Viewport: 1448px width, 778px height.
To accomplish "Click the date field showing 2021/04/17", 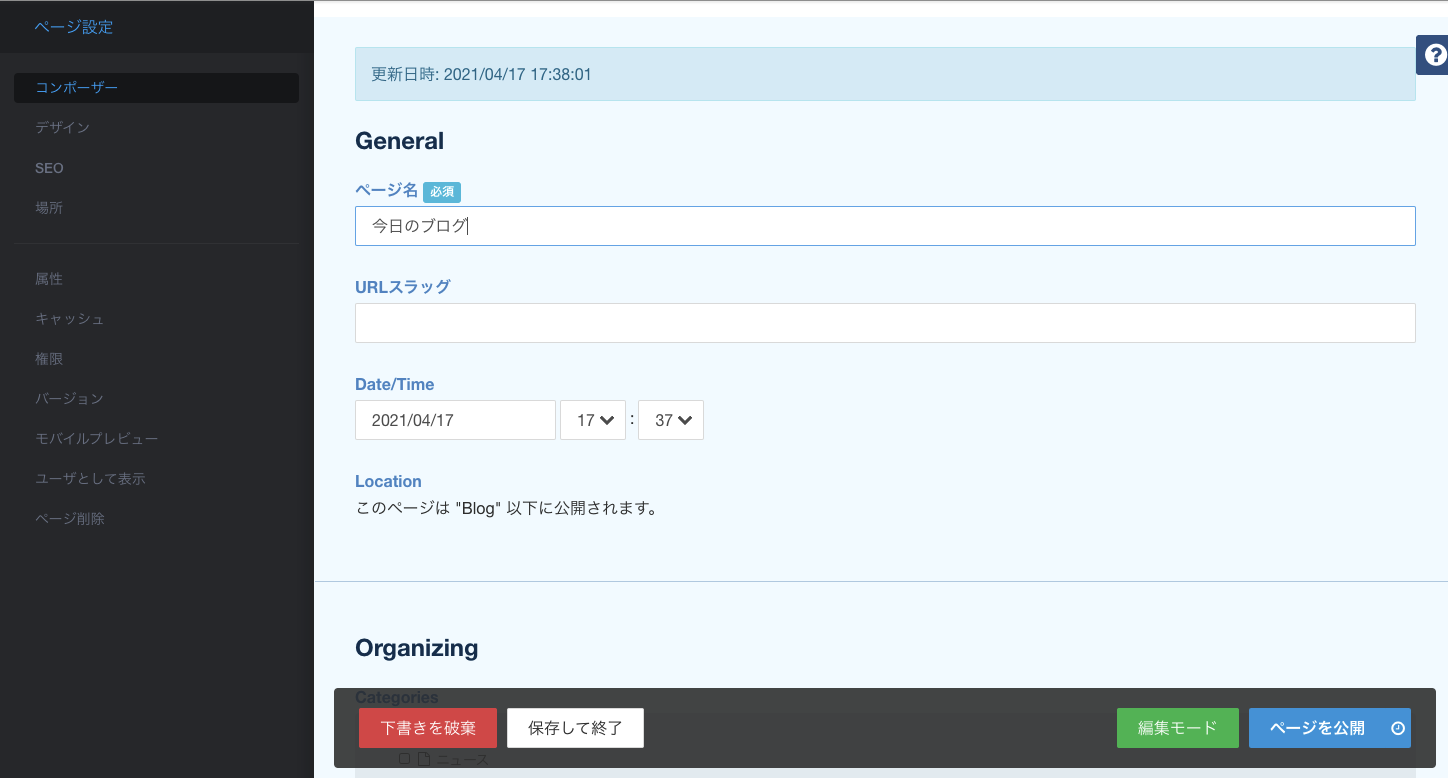I will pyautogui.click(x=455, y=420).
